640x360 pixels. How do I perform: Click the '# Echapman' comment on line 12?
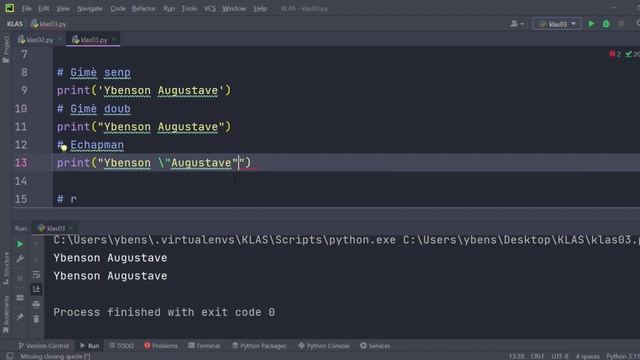(x=90, y=145)
